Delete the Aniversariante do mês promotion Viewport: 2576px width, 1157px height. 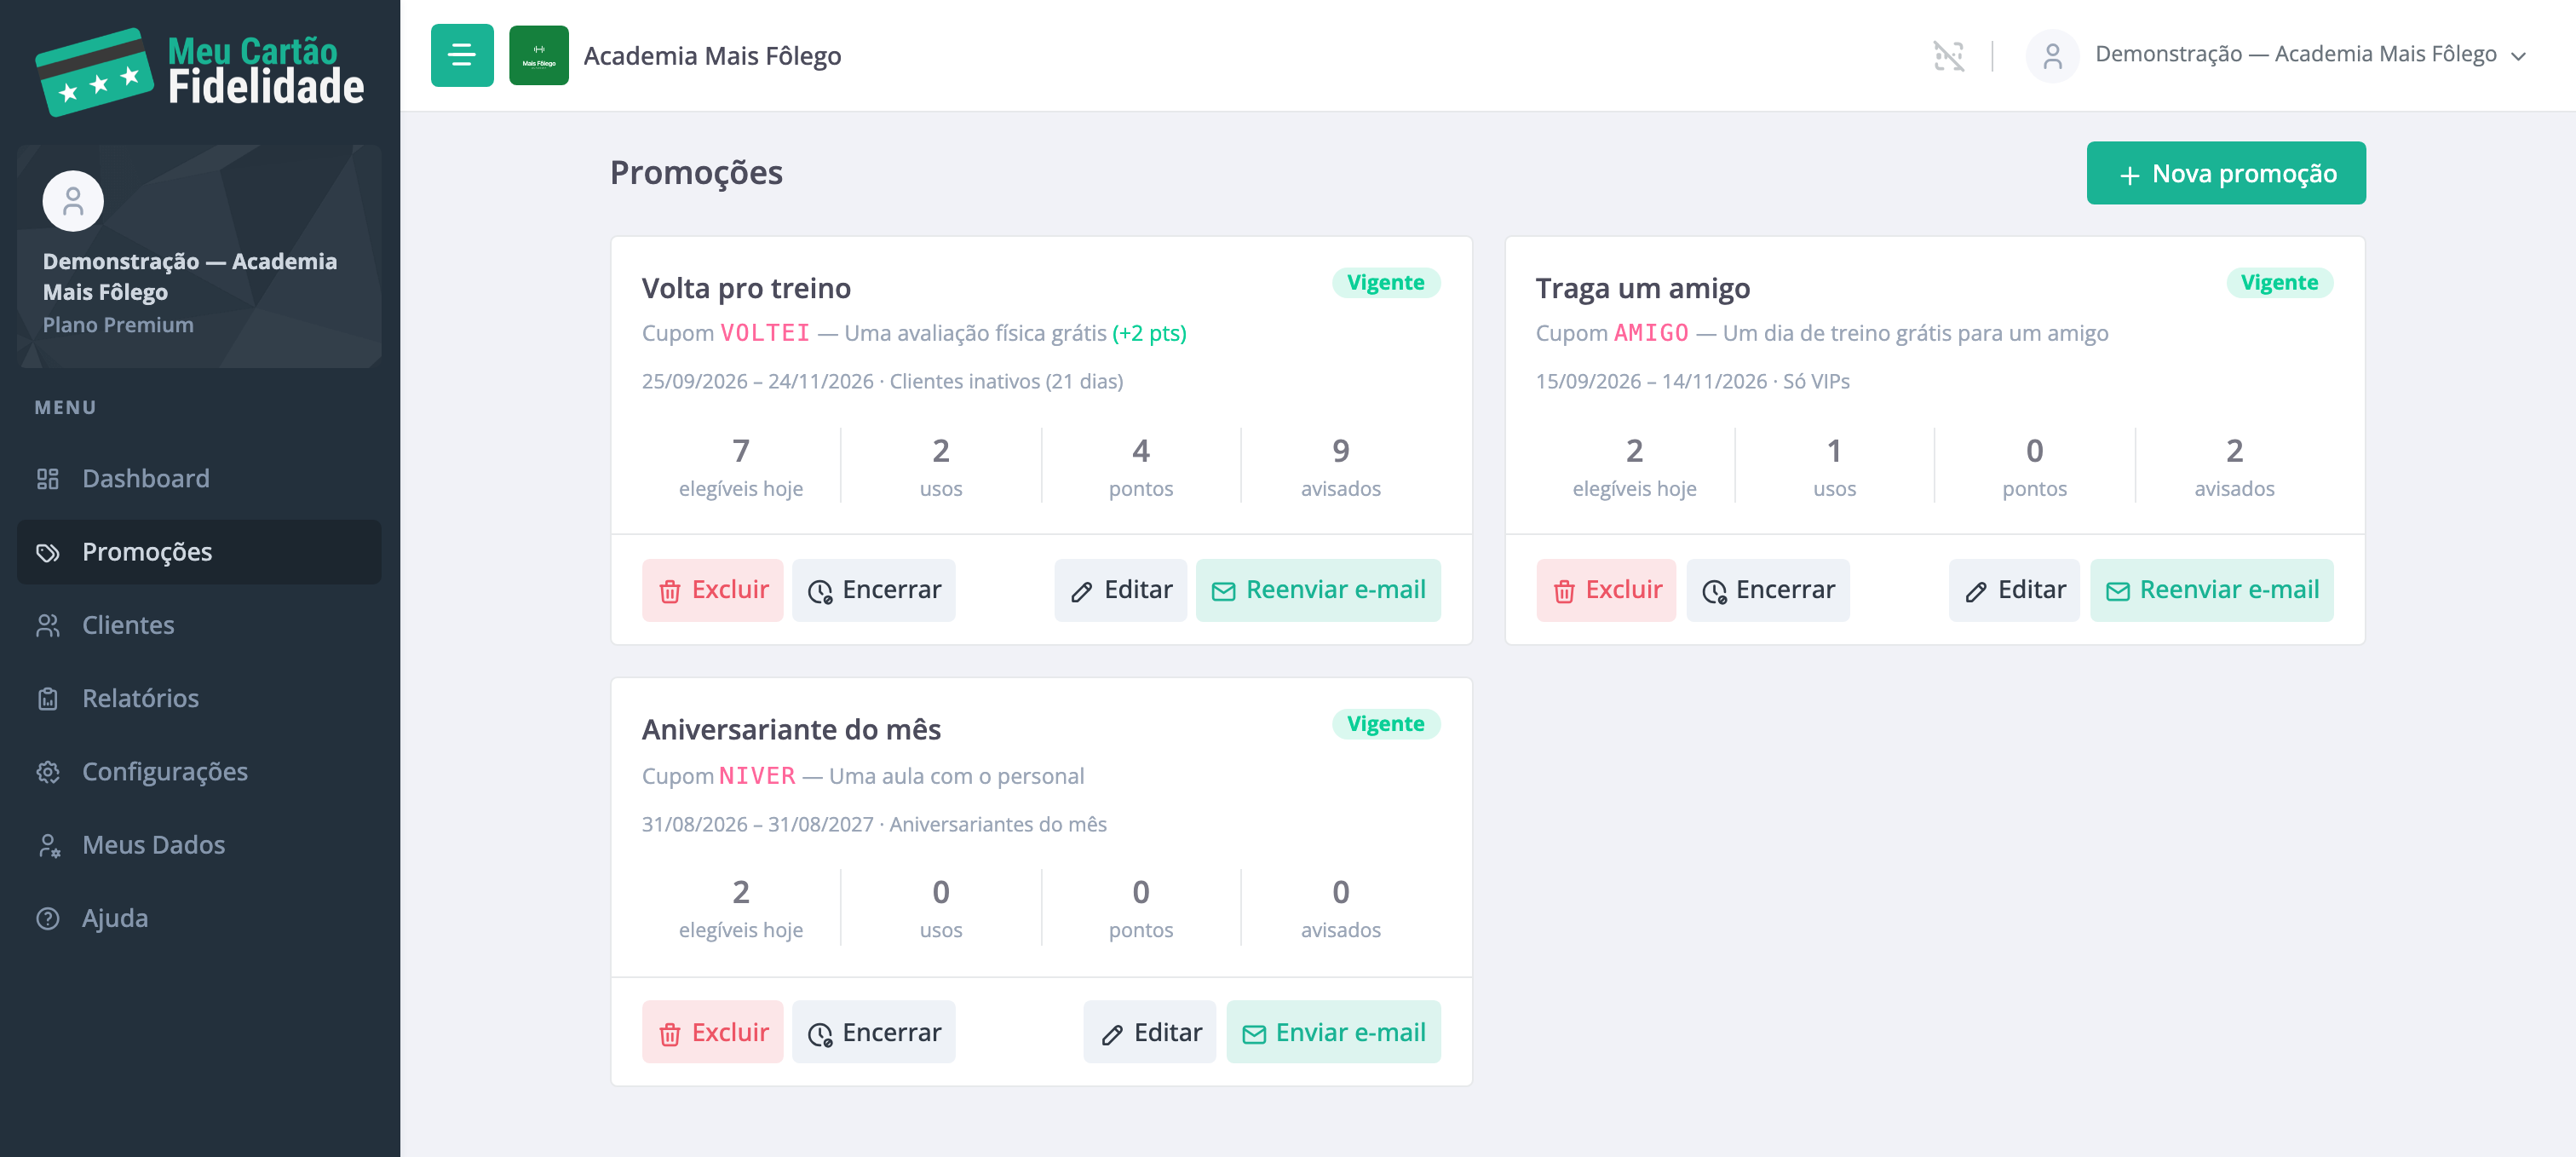tap(712, 1032)
